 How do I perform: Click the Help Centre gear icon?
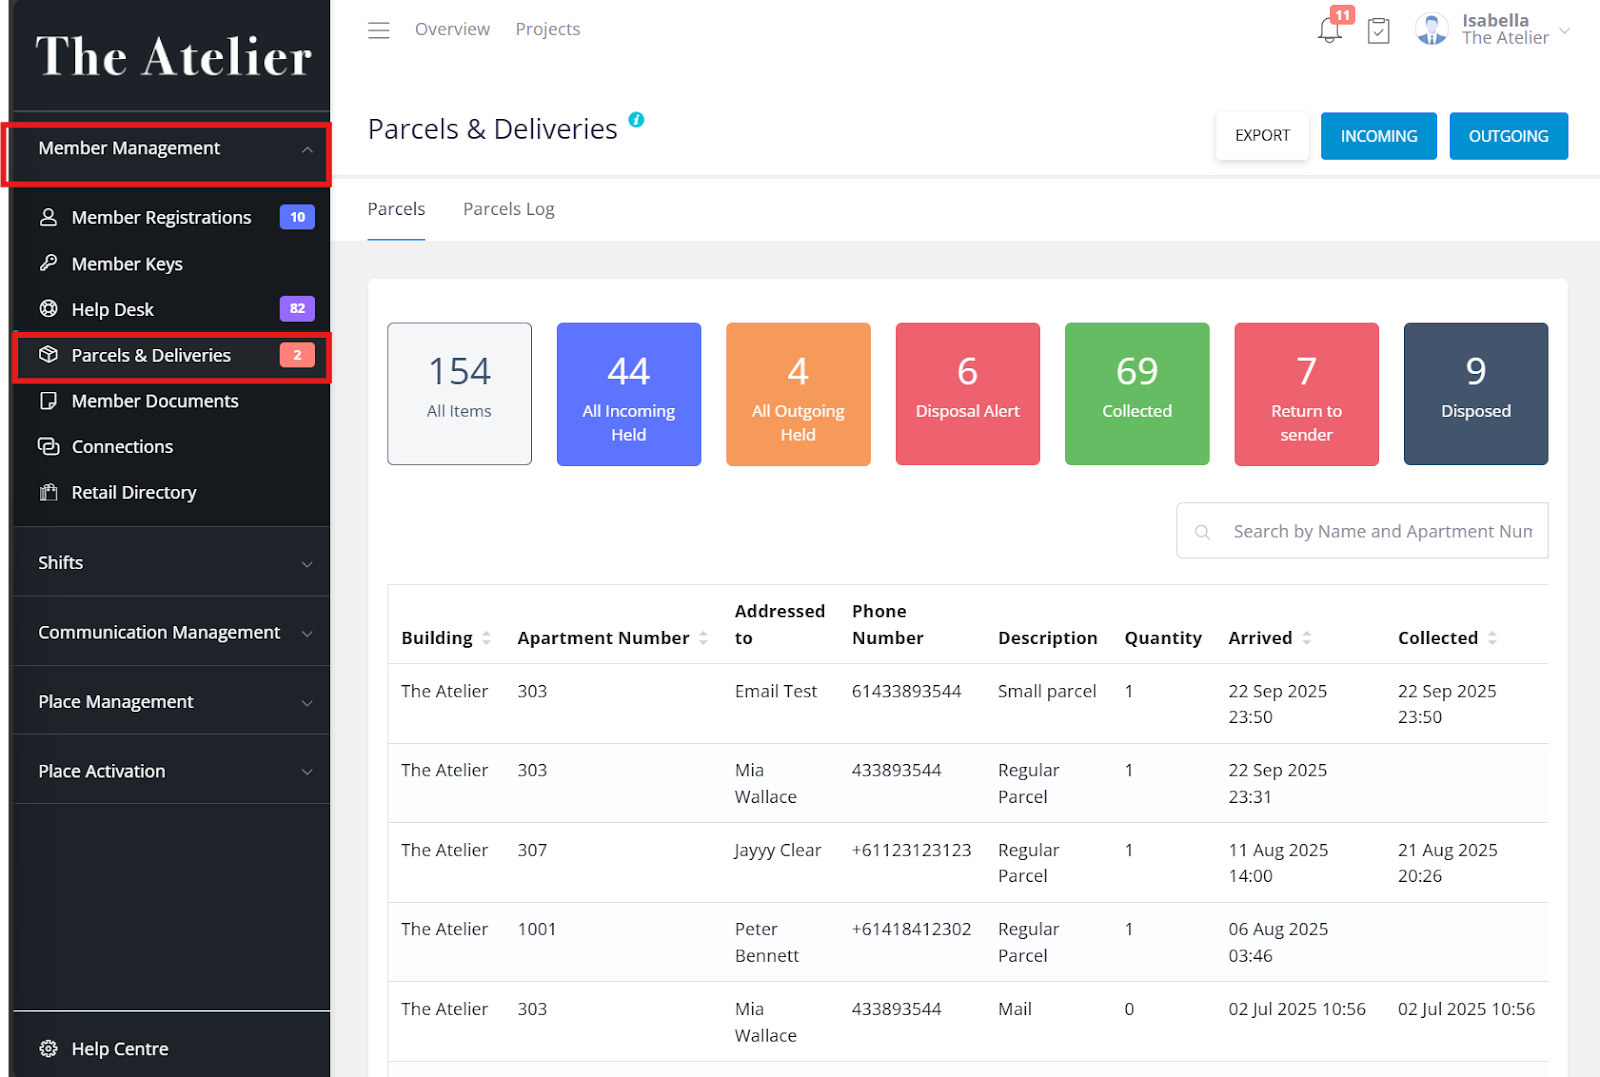(48, 1048)
